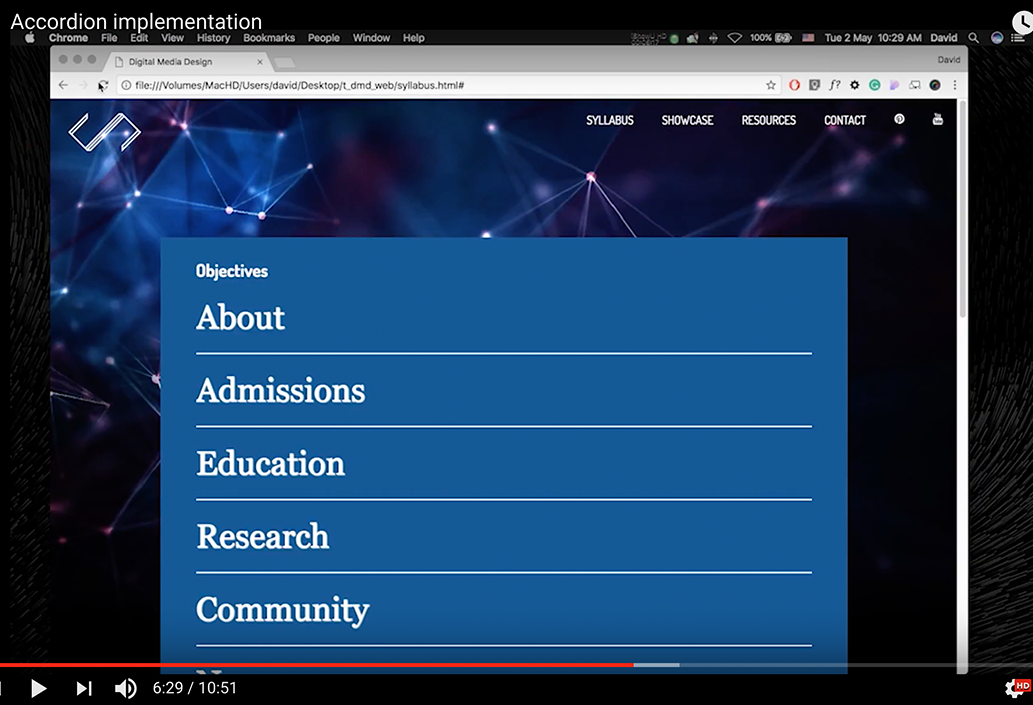Open the Grammarly extension icon
The image size is (1033, 705).
point(874,86)
